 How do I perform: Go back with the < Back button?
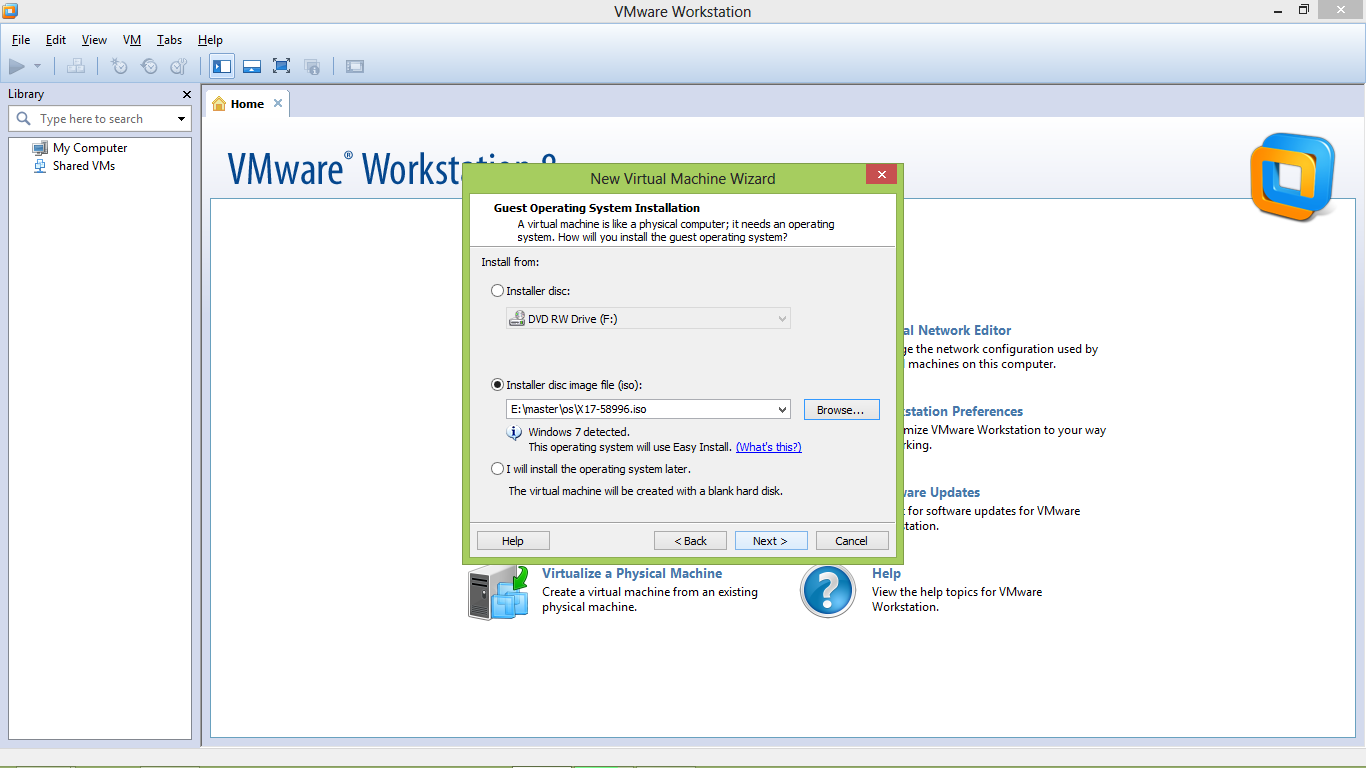[x=690, y=541]
